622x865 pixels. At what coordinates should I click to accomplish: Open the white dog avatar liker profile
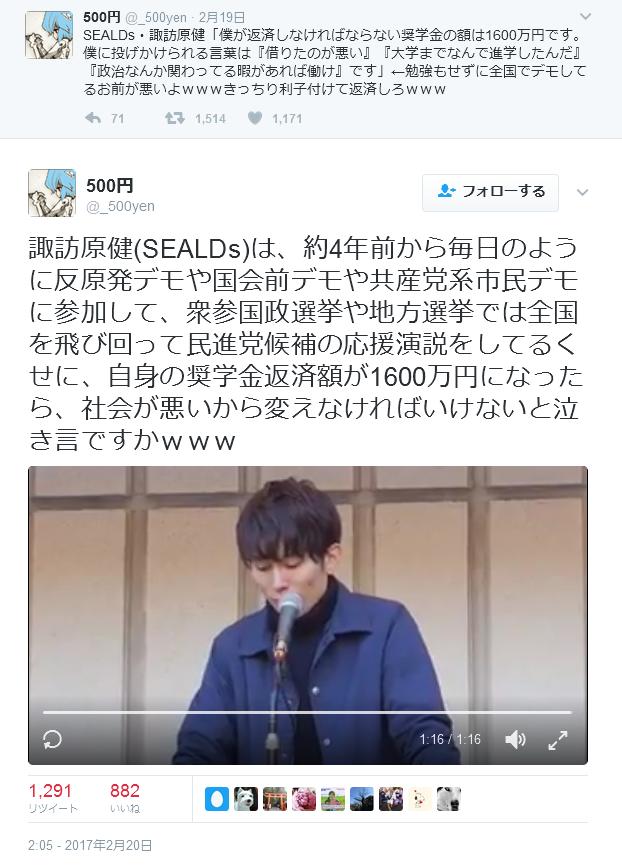(245, 799)
